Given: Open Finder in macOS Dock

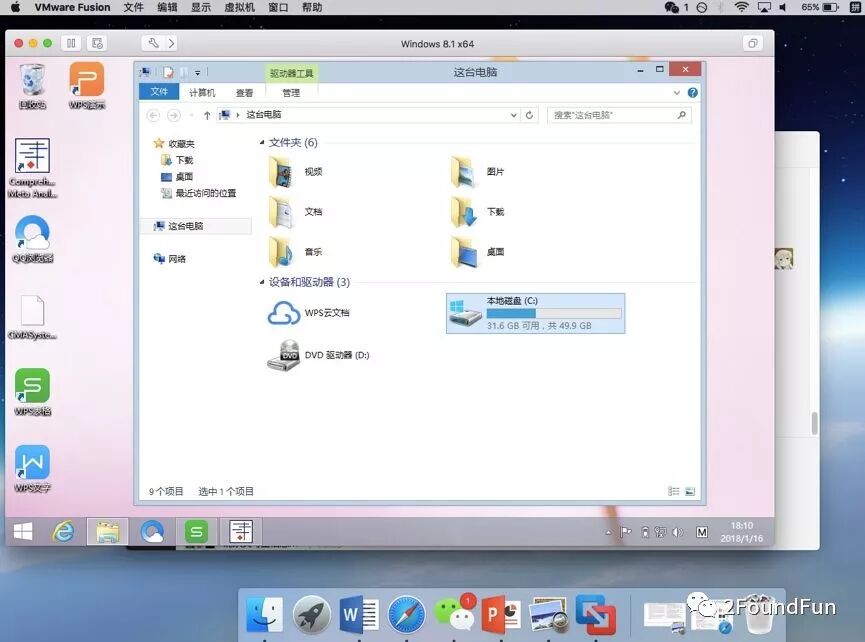Looking at the screenshot, I should [265, 614].
